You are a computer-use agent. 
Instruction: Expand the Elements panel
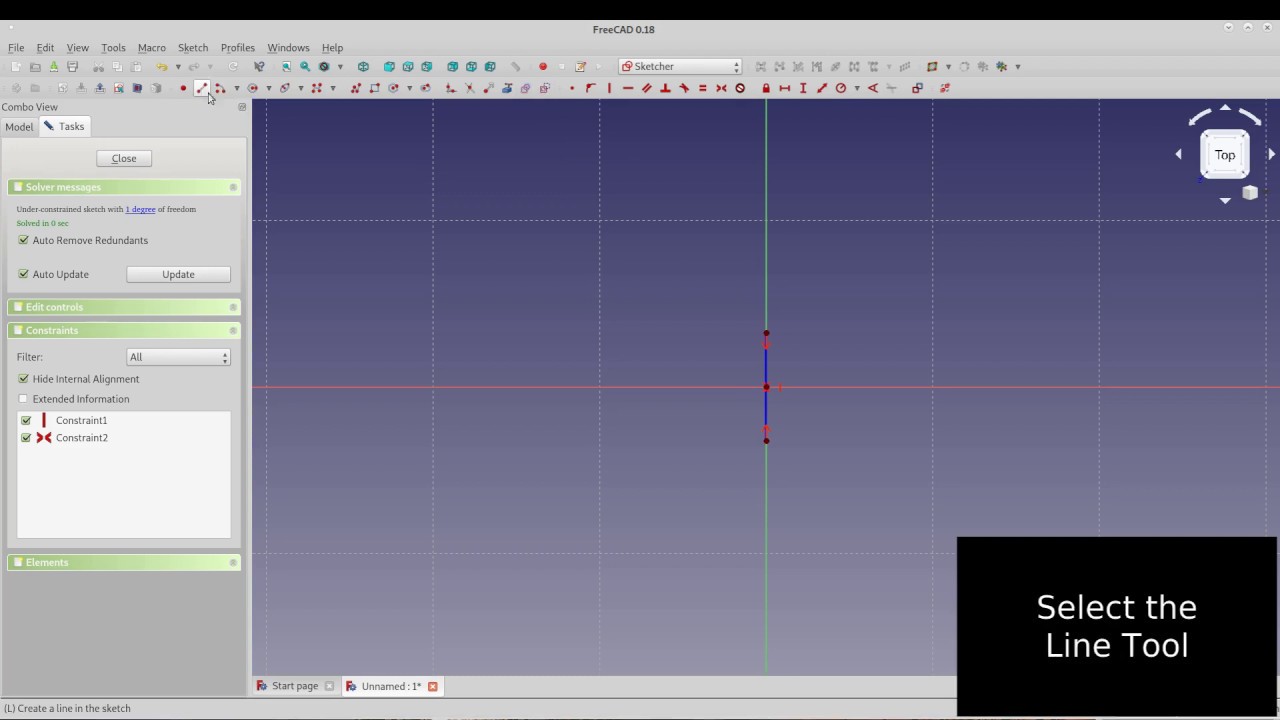click(233, 562)
